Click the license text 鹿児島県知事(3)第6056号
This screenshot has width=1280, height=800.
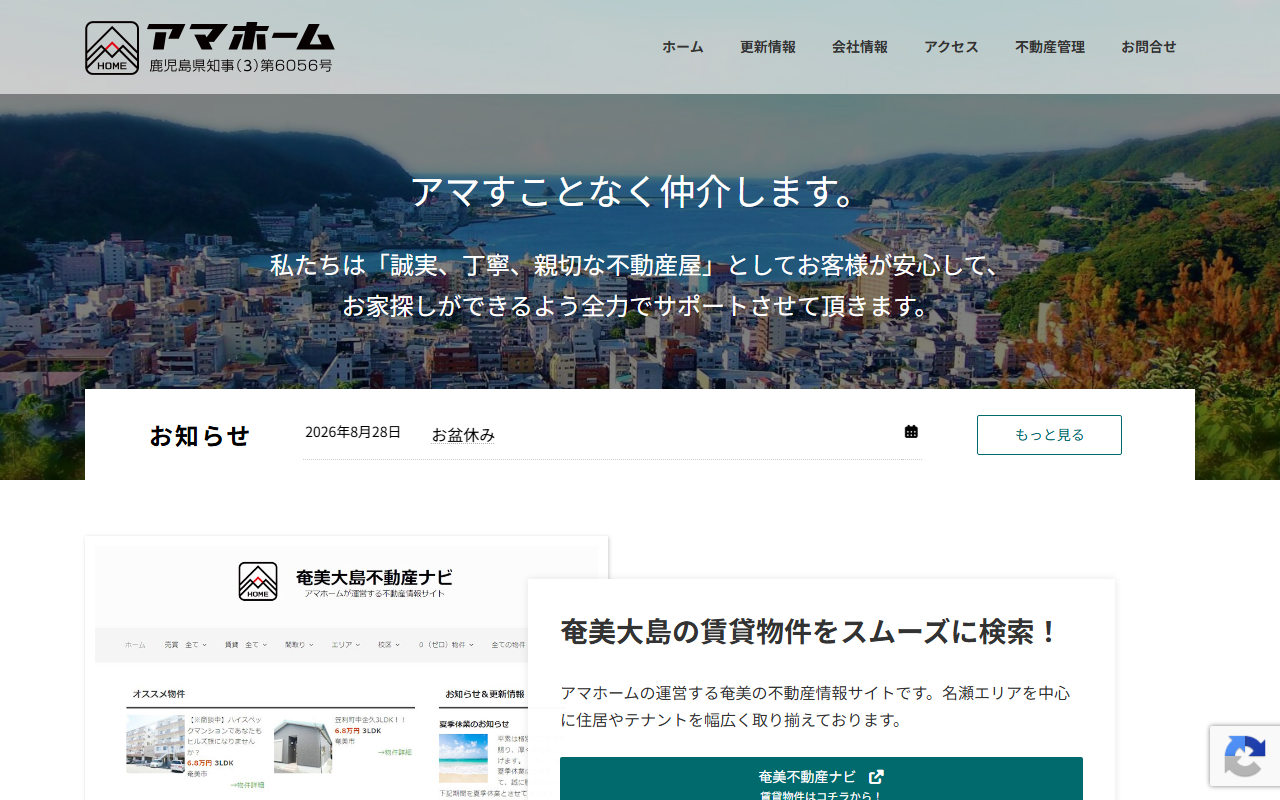click(x=241, y=66)
